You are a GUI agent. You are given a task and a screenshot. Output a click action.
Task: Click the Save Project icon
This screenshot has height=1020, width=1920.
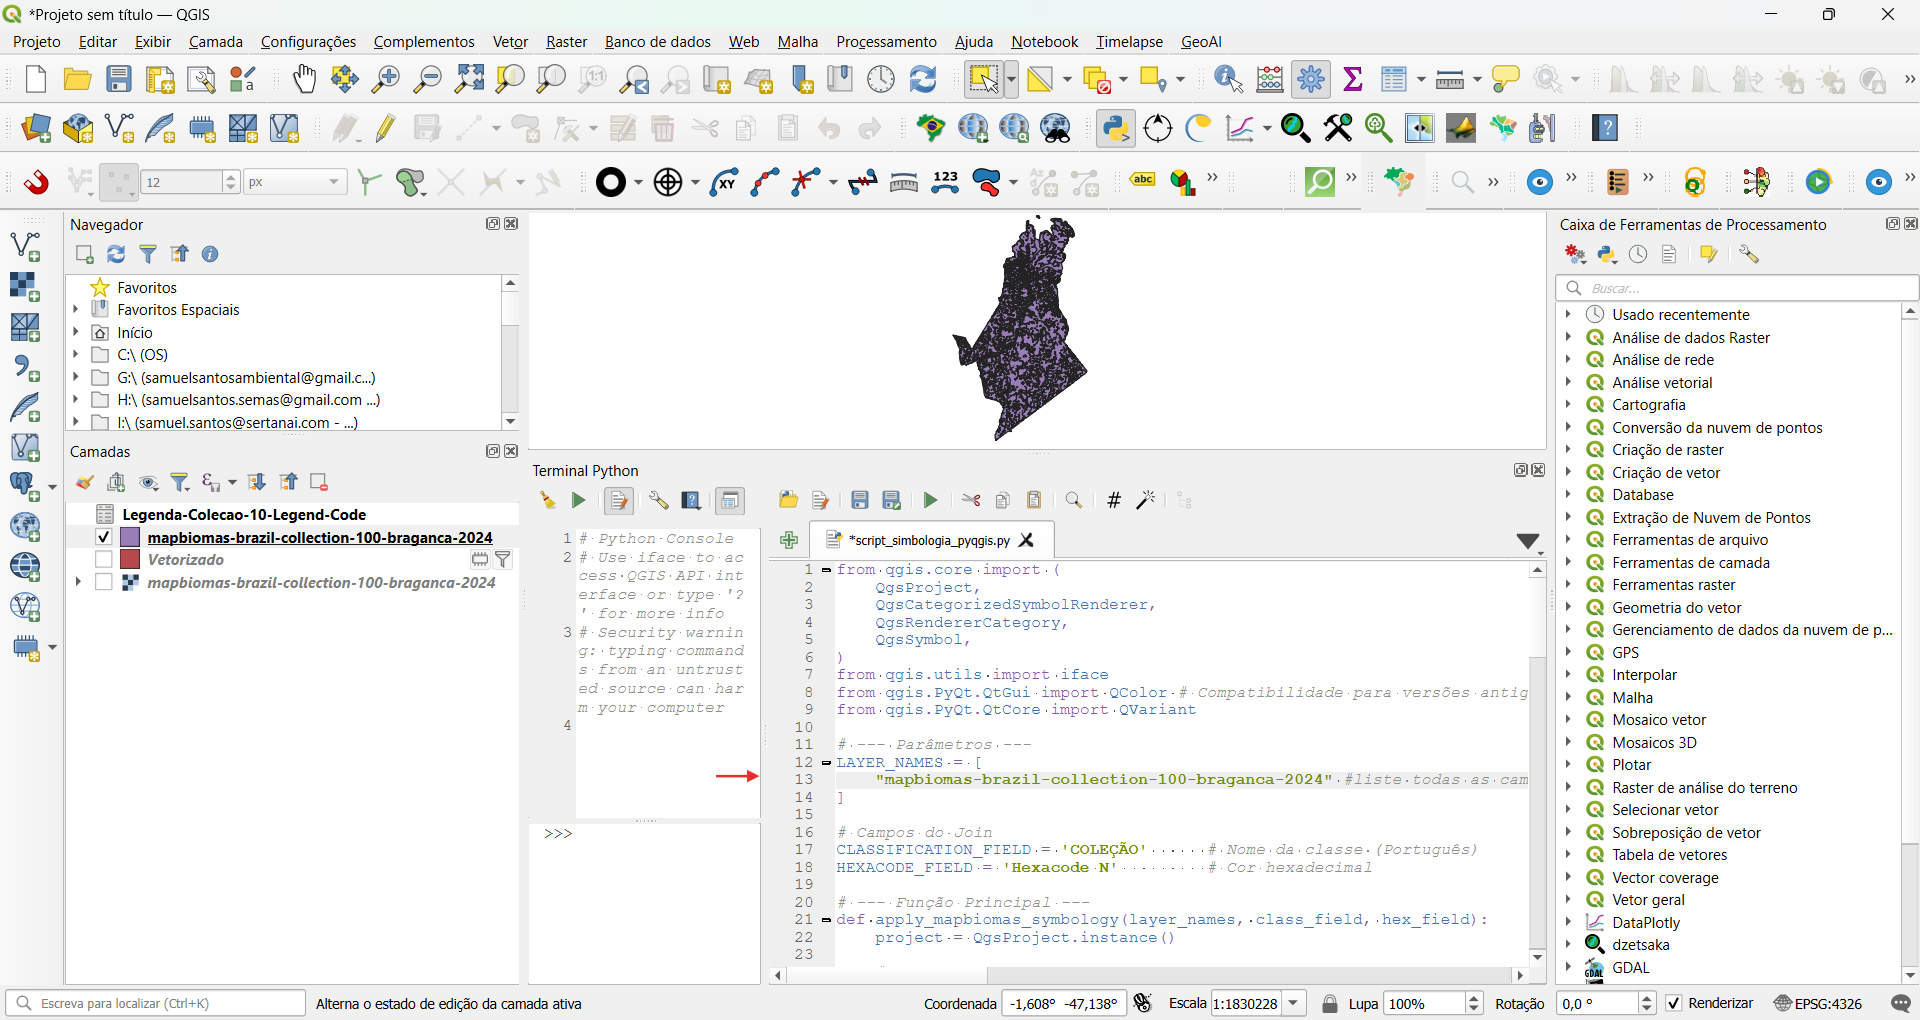coord(119,79)
